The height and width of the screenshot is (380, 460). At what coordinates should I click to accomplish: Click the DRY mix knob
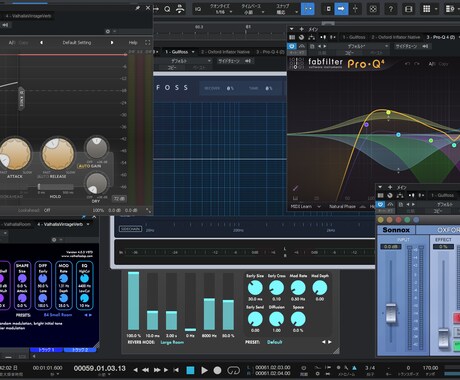click(x=96, y=184)
